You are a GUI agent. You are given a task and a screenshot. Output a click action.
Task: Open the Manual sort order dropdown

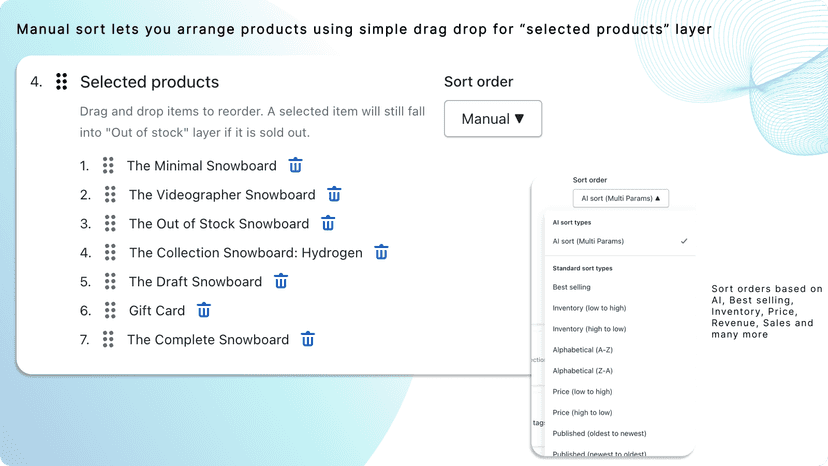[x=493, y=119]
